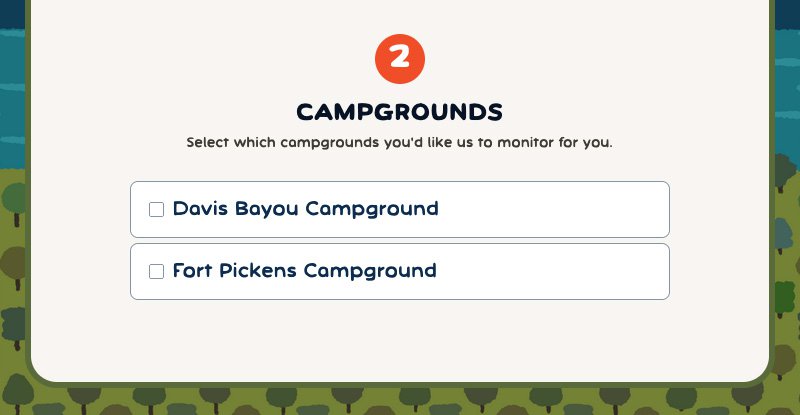Viewport: 800px width, 415px height.
Task: Click the green tree on the right border
Action: (785, 299)
